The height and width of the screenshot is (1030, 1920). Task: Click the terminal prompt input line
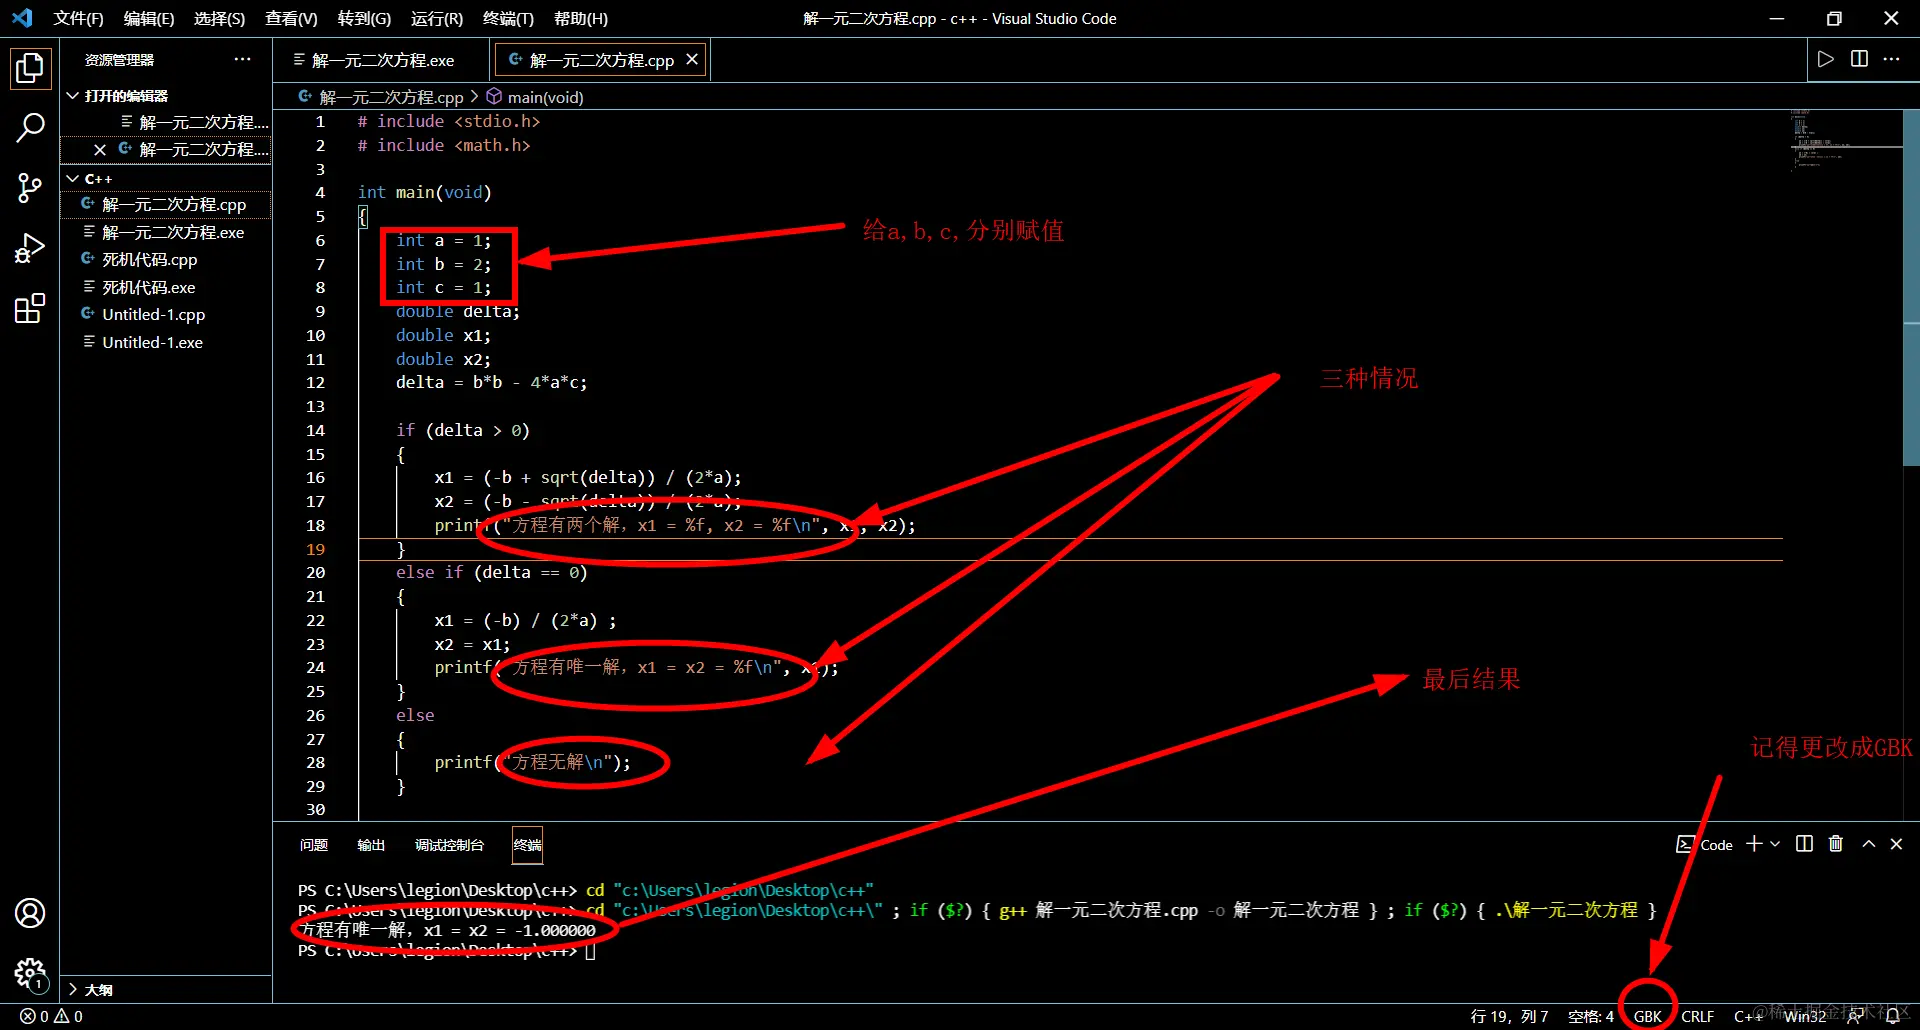(x=590, y=951)
